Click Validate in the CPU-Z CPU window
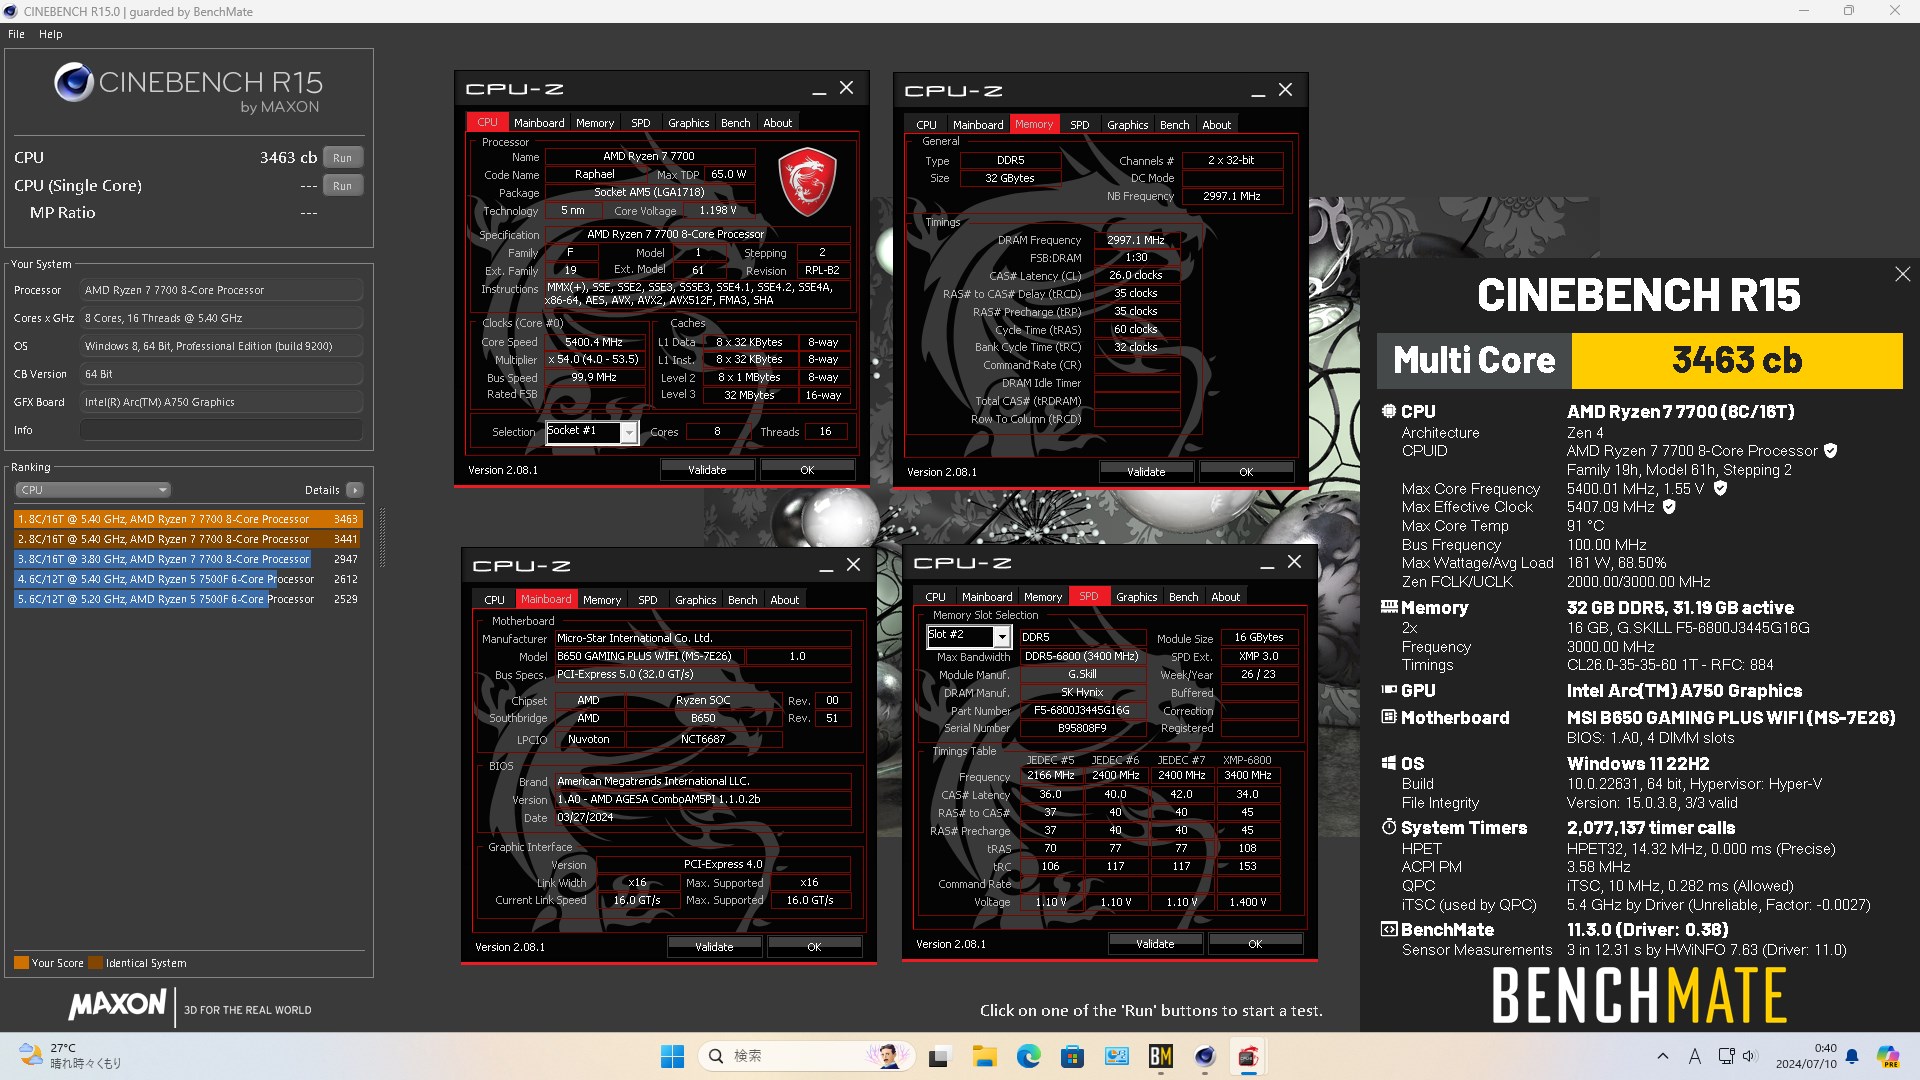Viewport: 1920px width, 1080px height. (707, 470)
